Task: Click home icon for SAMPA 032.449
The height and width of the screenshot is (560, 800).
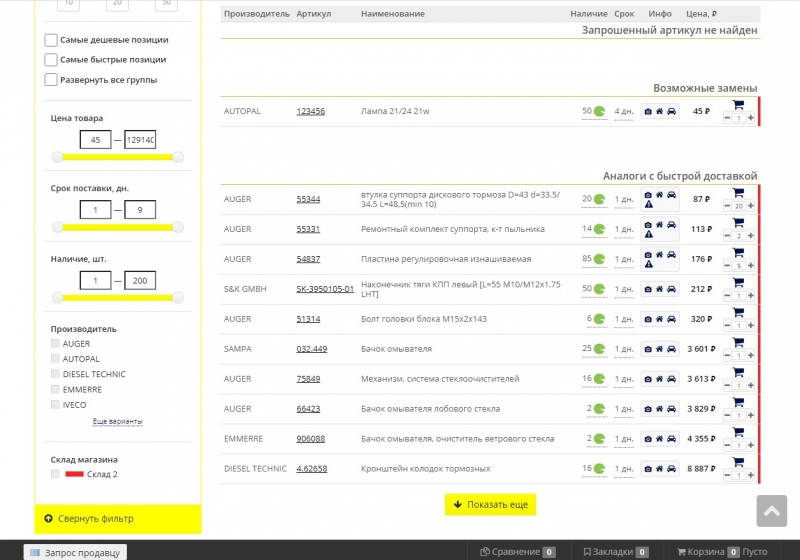Action: pos(659,349)
